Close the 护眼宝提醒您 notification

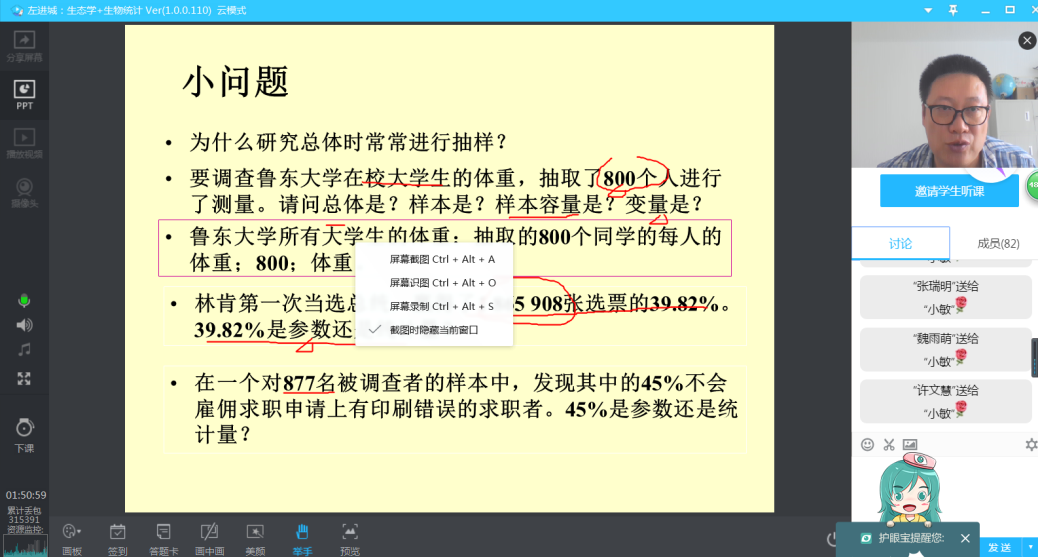pos(965,538)
